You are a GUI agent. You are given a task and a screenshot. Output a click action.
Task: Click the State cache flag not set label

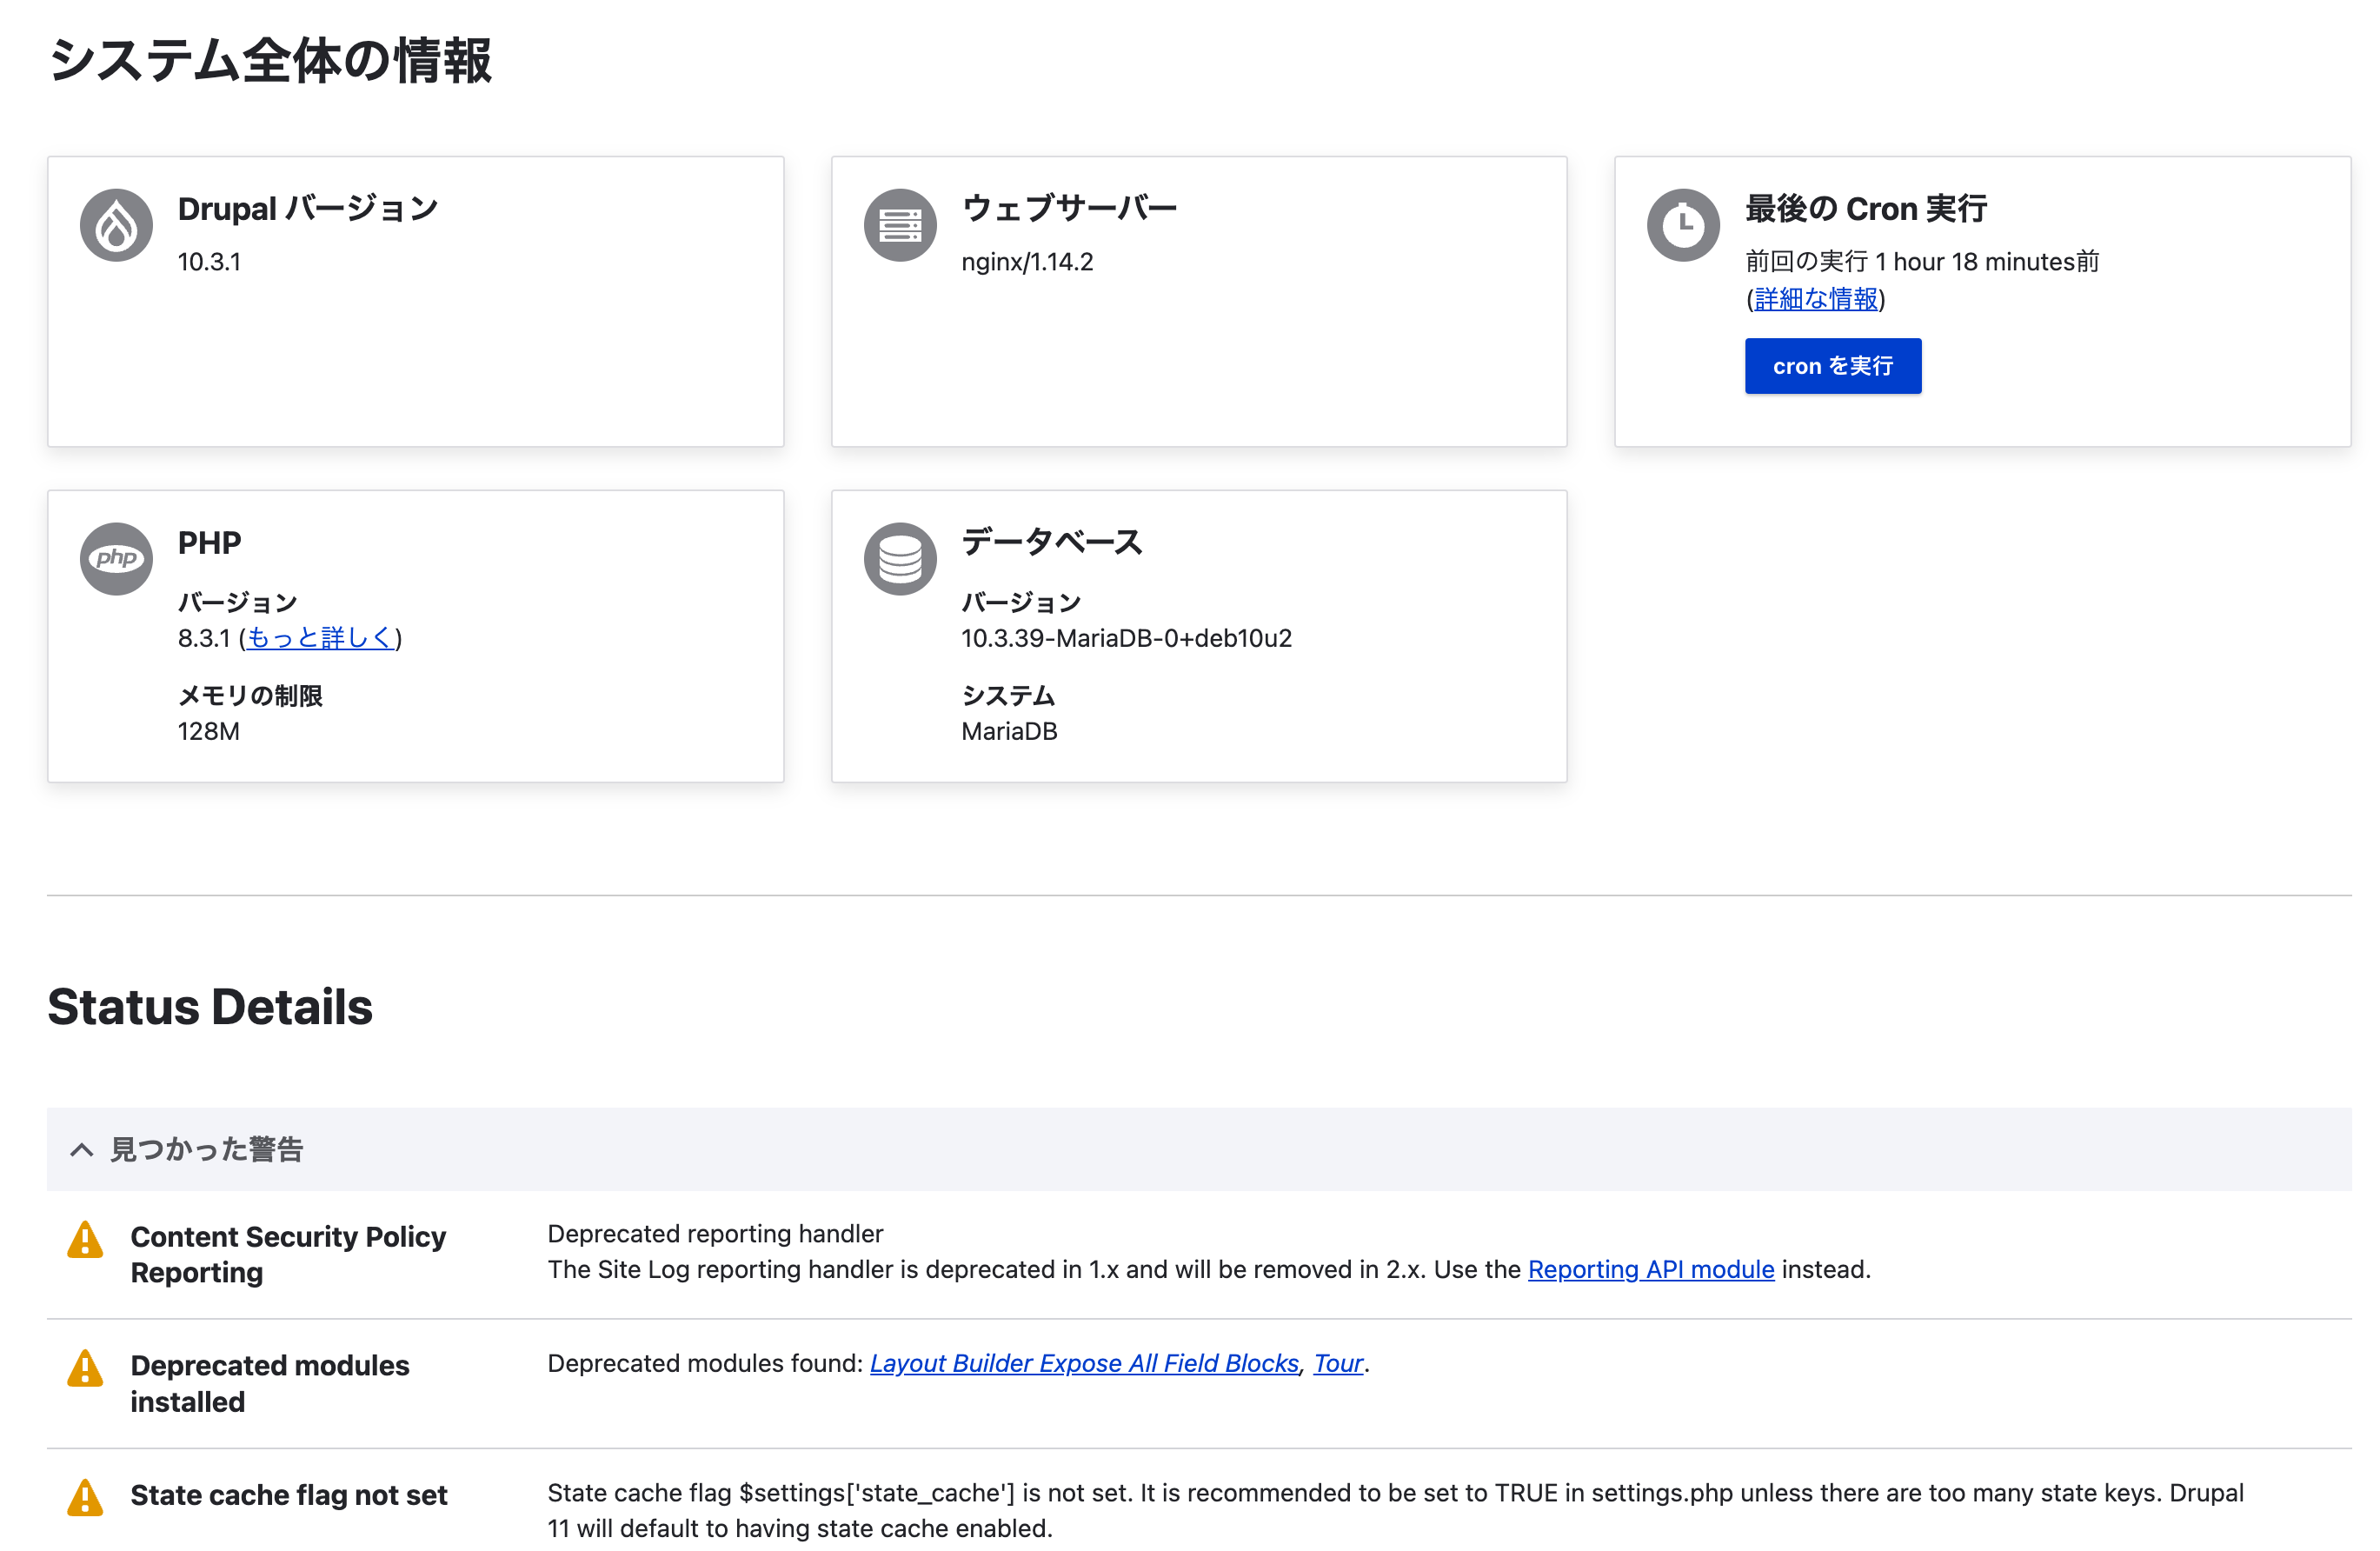click(289, 1495)
